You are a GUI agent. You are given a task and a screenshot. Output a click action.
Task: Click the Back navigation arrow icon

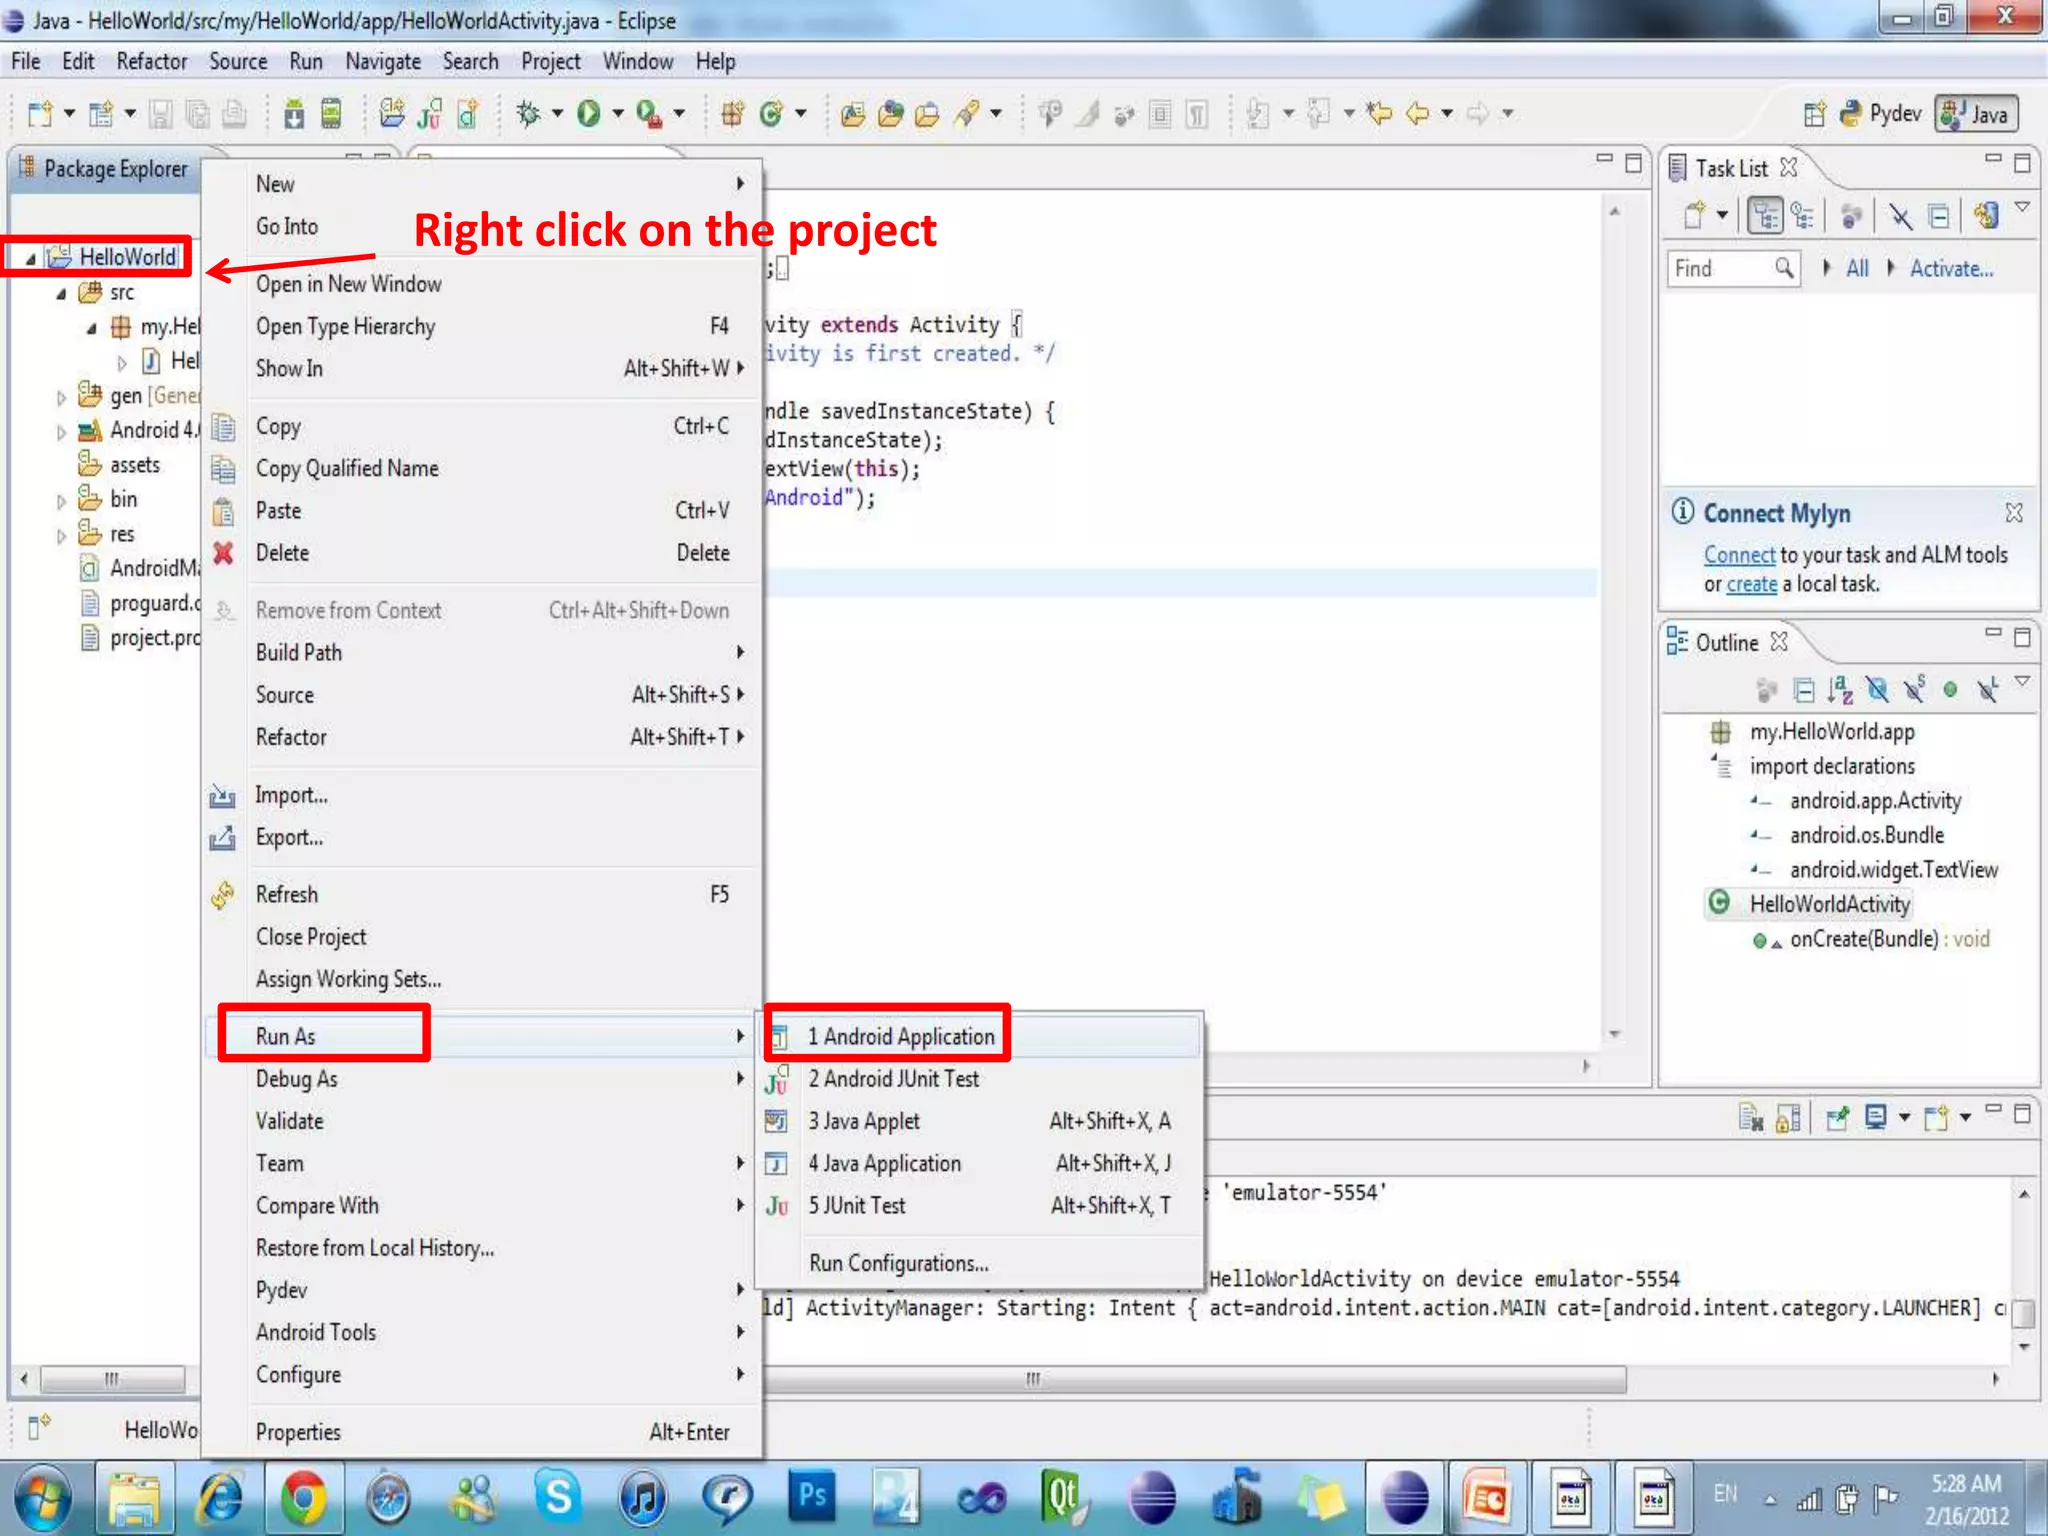1418,113
